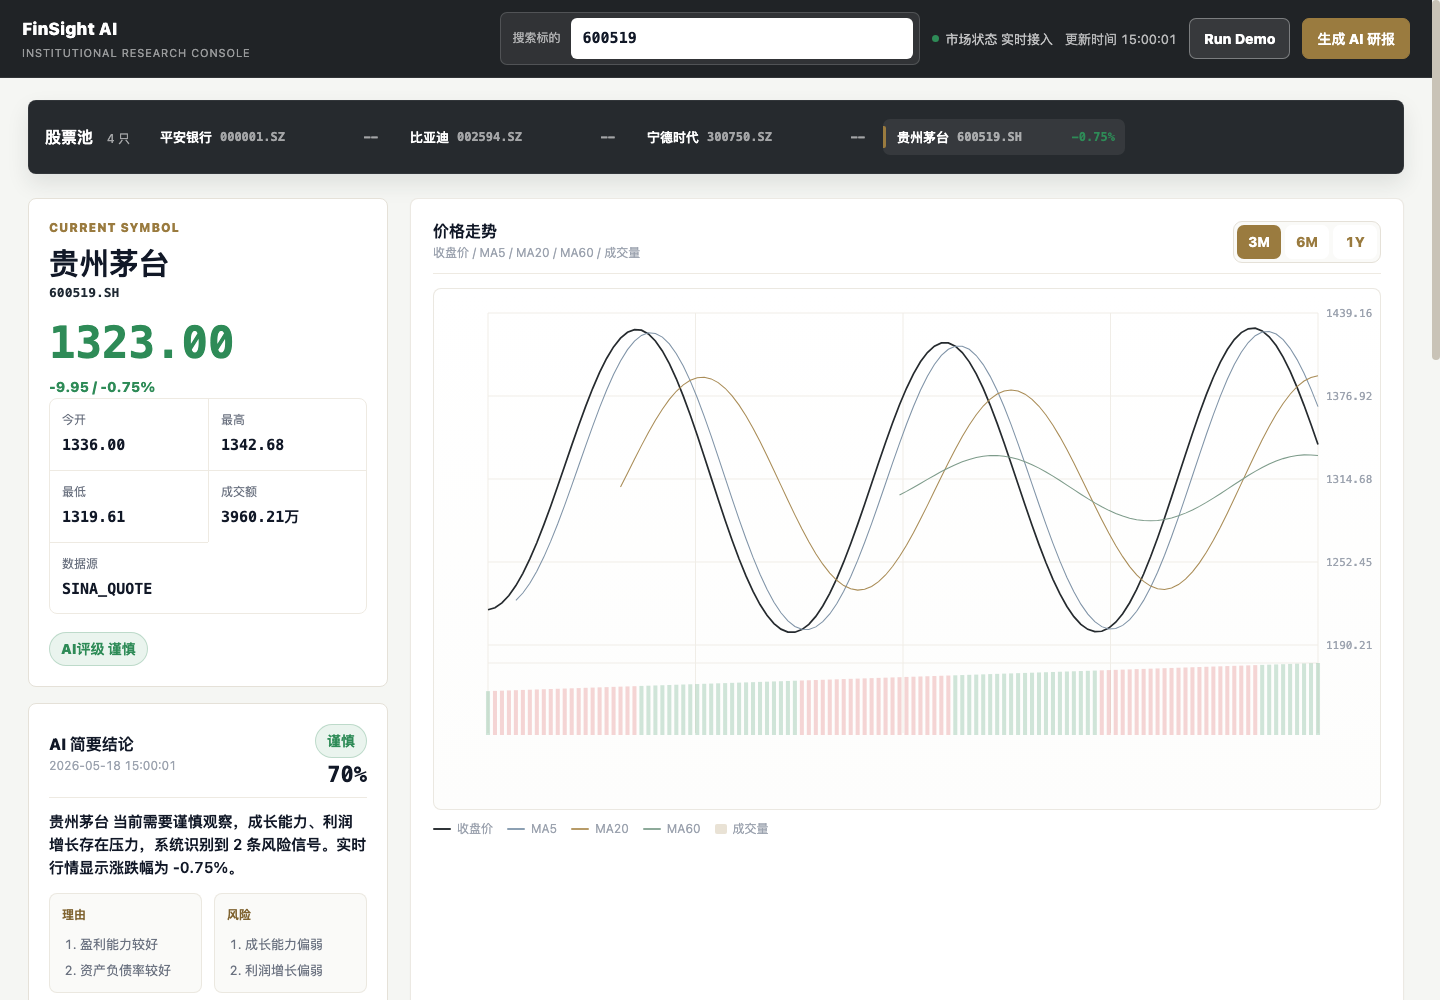Click the y-axis label 1314.68
This screenshot has width=1440, height=1000.
1349,480
